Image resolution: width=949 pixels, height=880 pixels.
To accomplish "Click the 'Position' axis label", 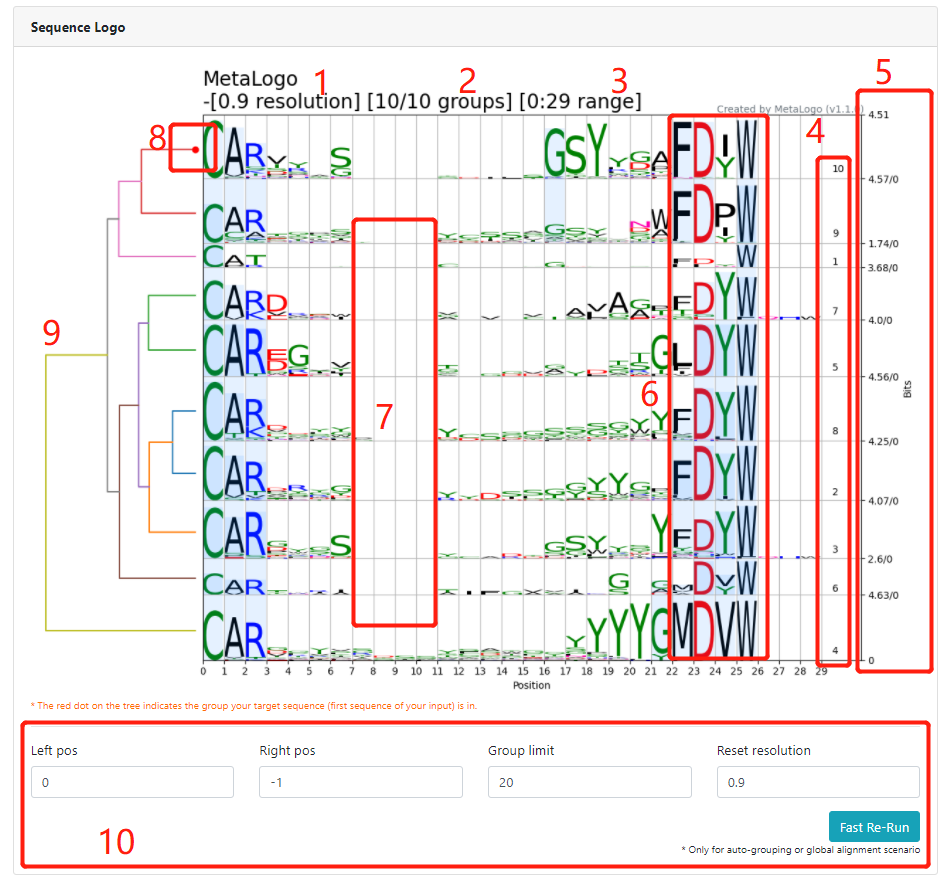I will (x=531, y=685).
